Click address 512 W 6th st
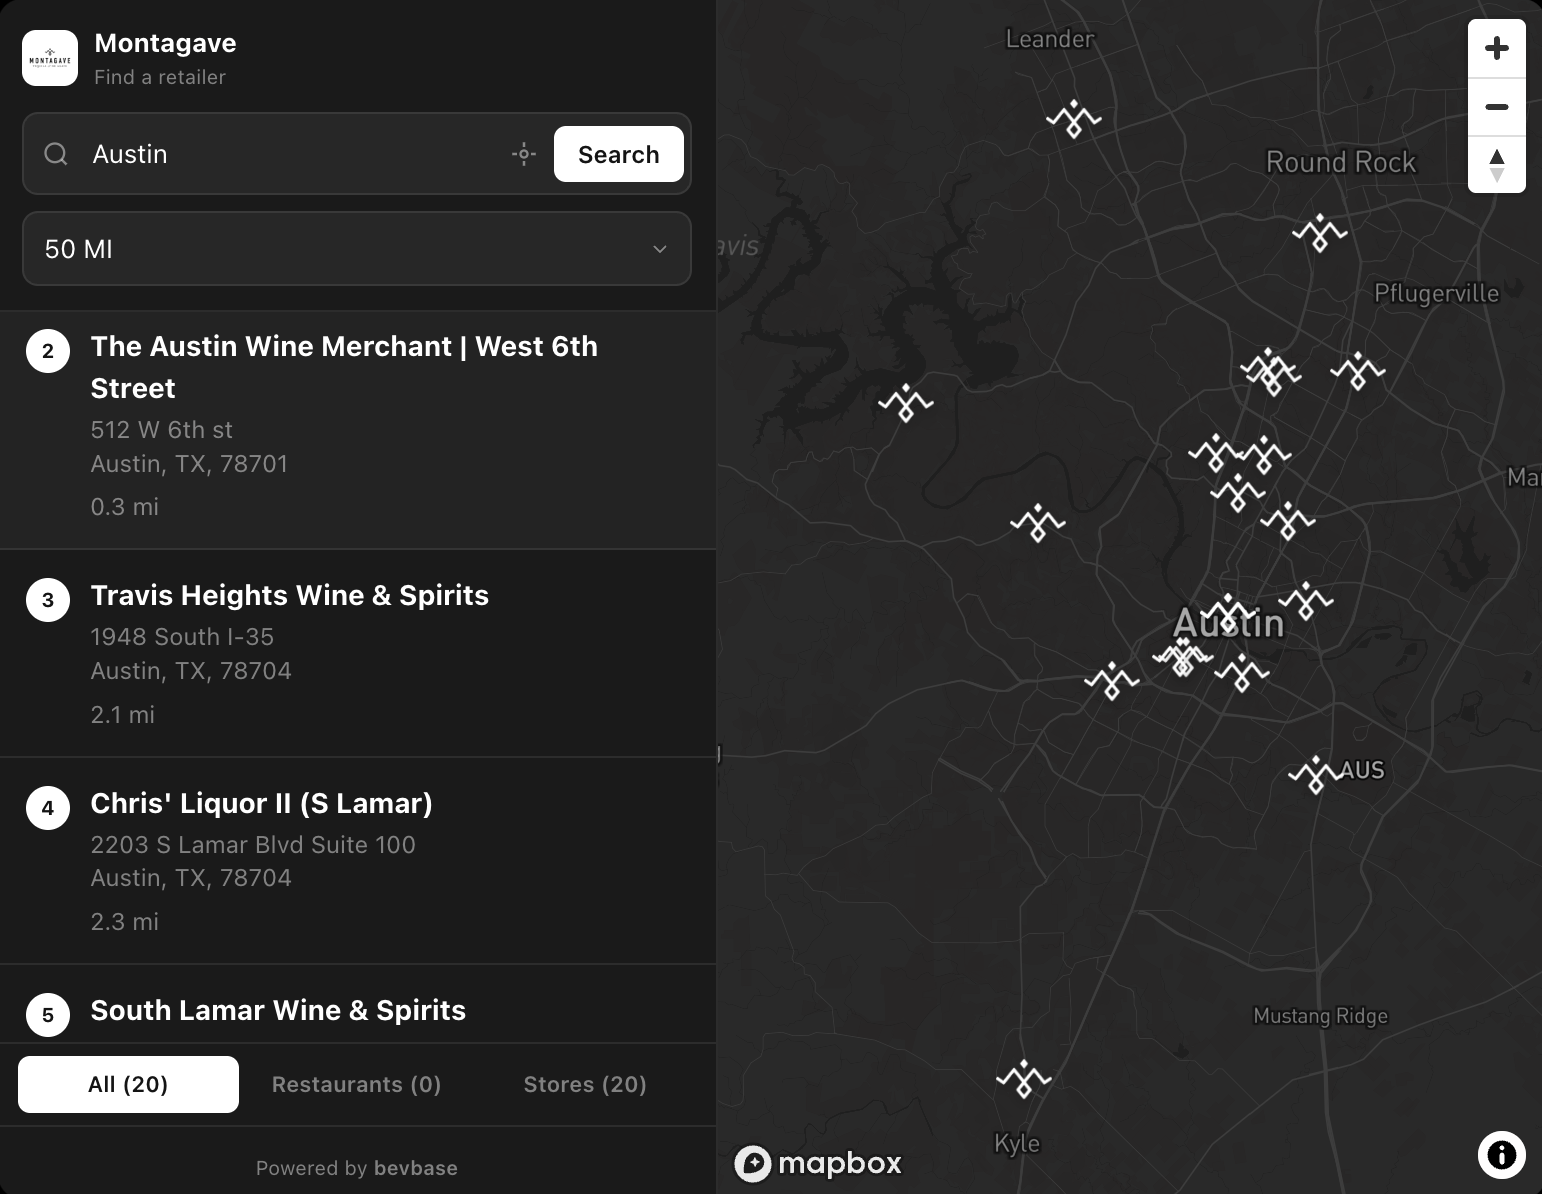The height and width of the screenshot is (1194, 1542). pos(161,430)
